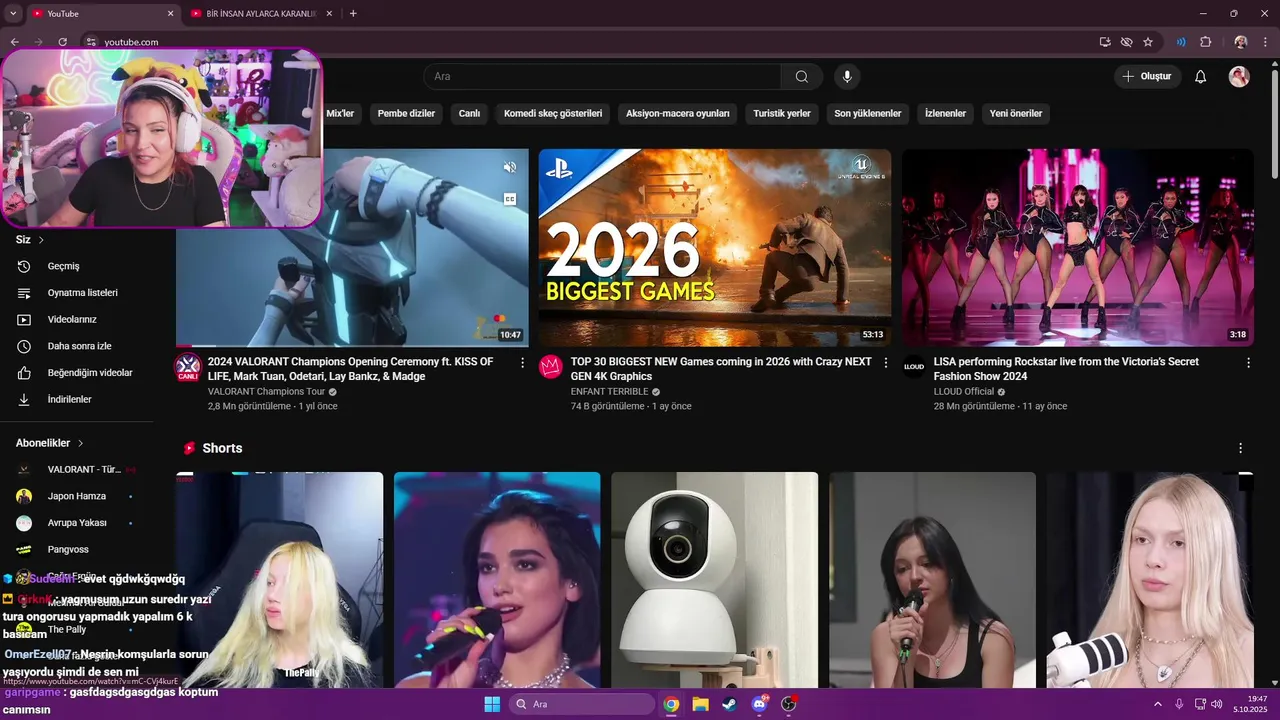1280x720 pixels.
Task: Go back with browser back arrow
Action: pos(14,42)
